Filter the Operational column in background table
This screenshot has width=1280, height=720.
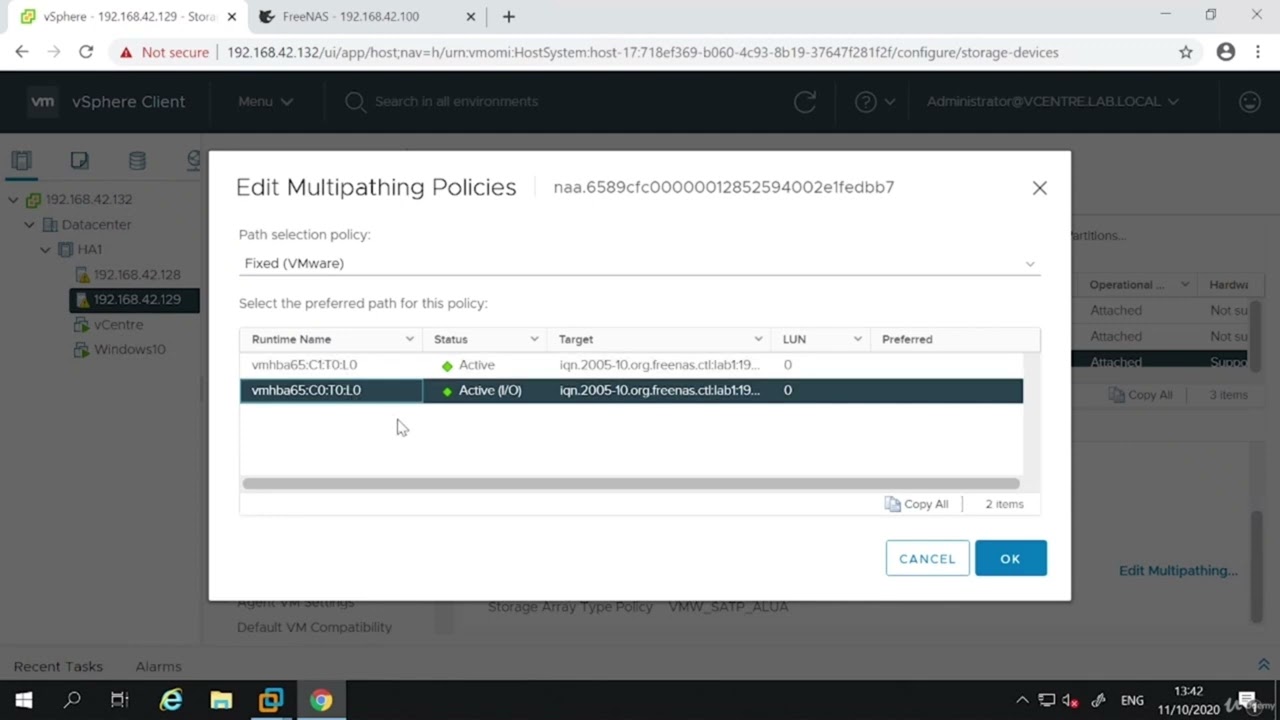click(1185, 285)
